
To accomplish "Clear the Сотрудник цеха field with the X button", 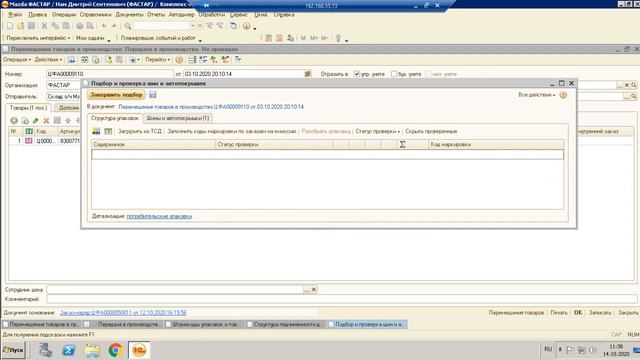I will pyautogui.click(x=314, y=289).
